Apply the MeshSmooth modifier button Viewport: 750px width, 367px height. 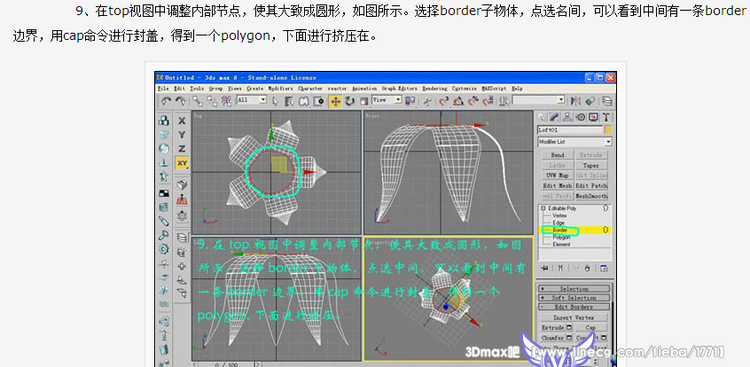591,196
